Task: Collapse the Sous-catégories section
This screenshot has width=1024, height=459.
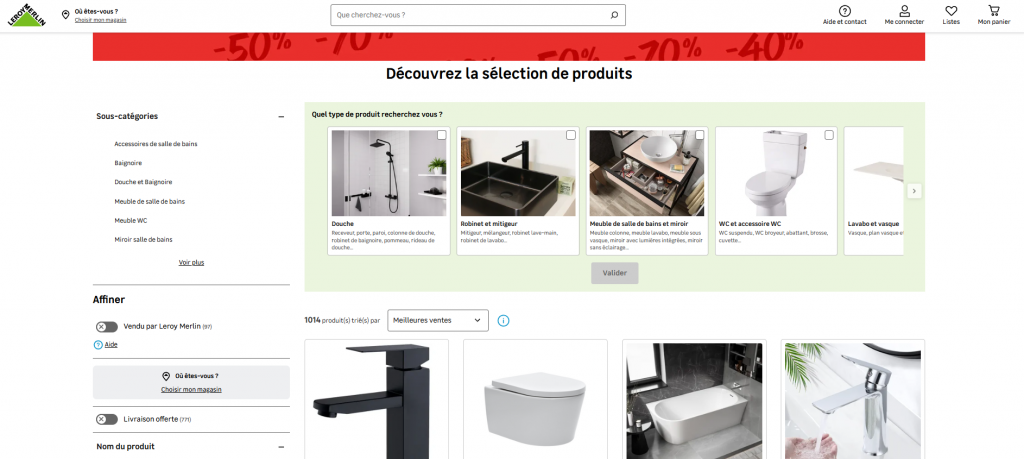Action: click(281, 117)
